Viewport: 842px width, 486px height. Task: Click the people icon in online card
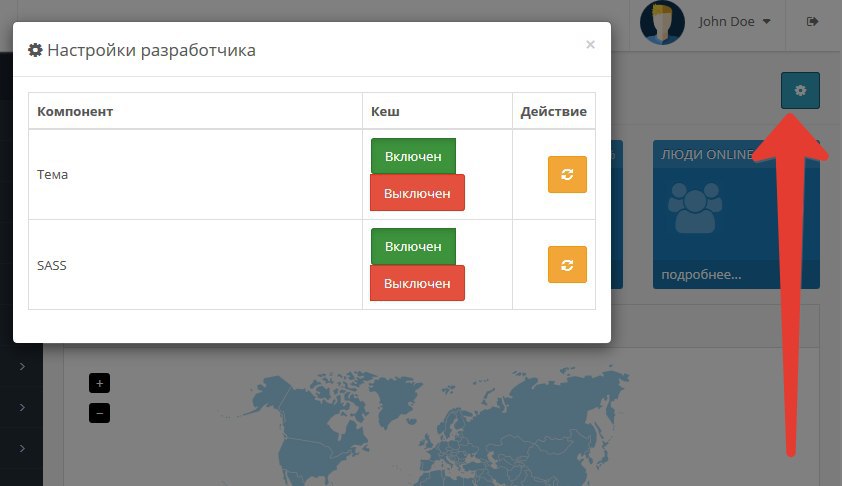point(695,208)
